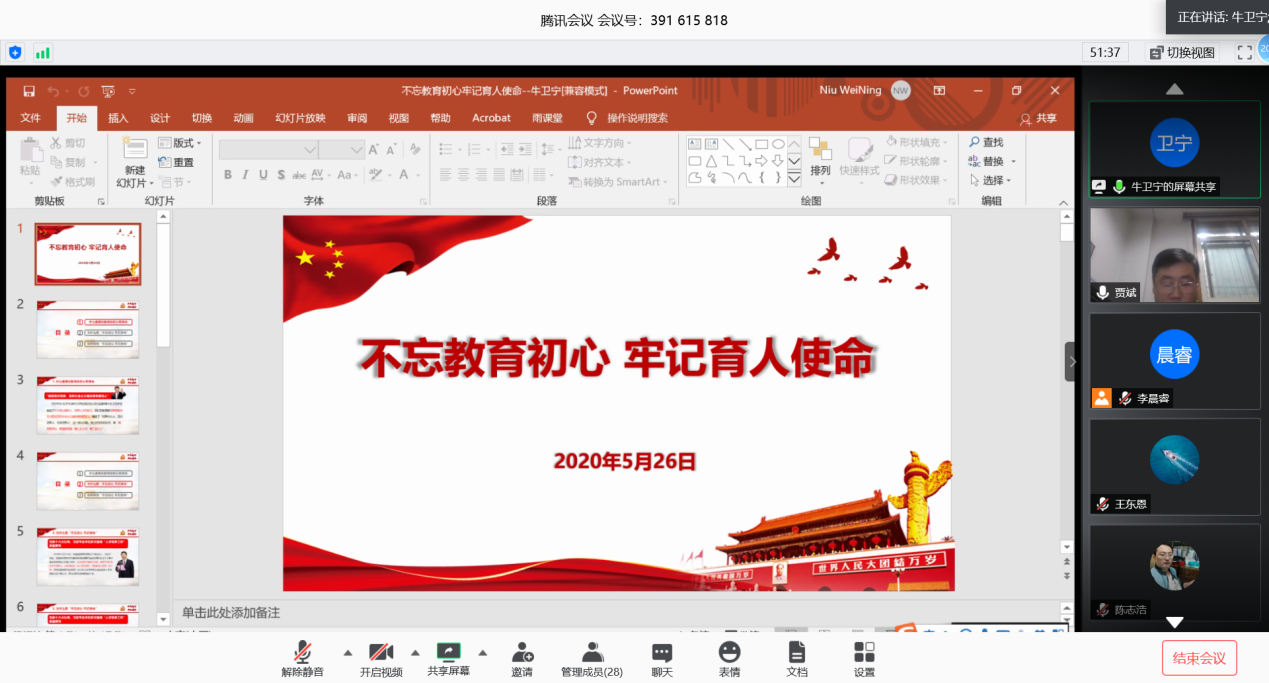Open the 插入 ribbon tab

(x=118, y=118)
